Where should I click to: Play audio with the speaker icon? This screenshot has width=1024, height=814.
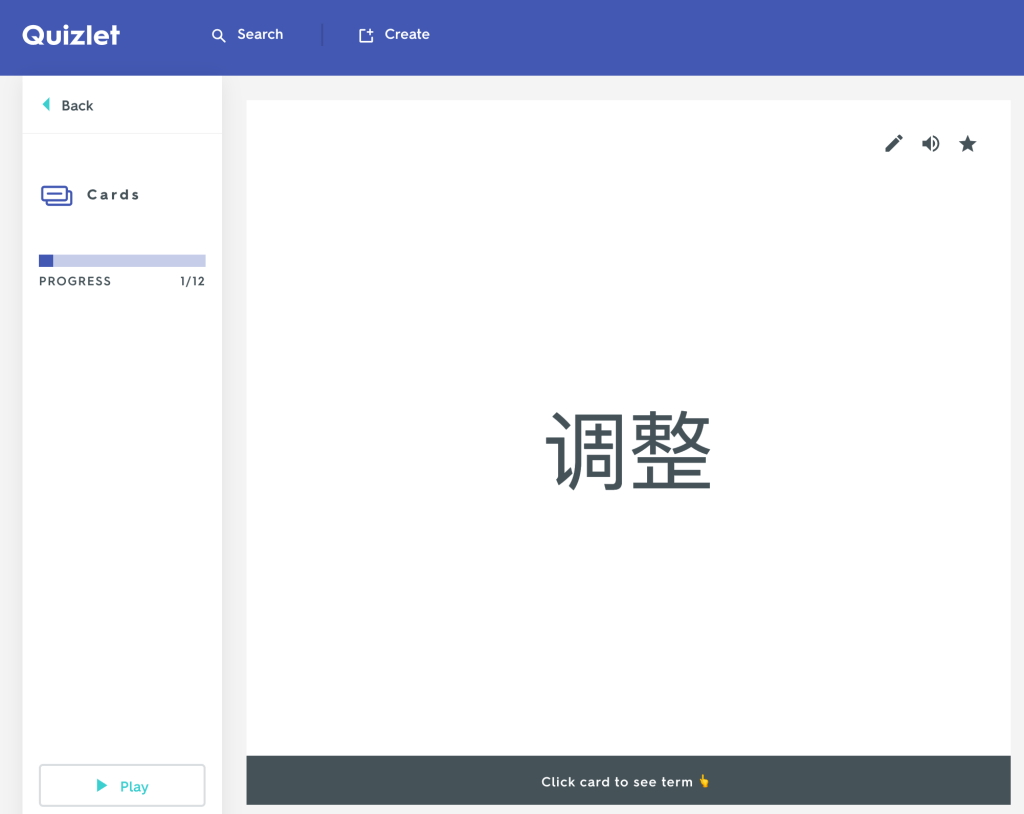tap(931, 144)
